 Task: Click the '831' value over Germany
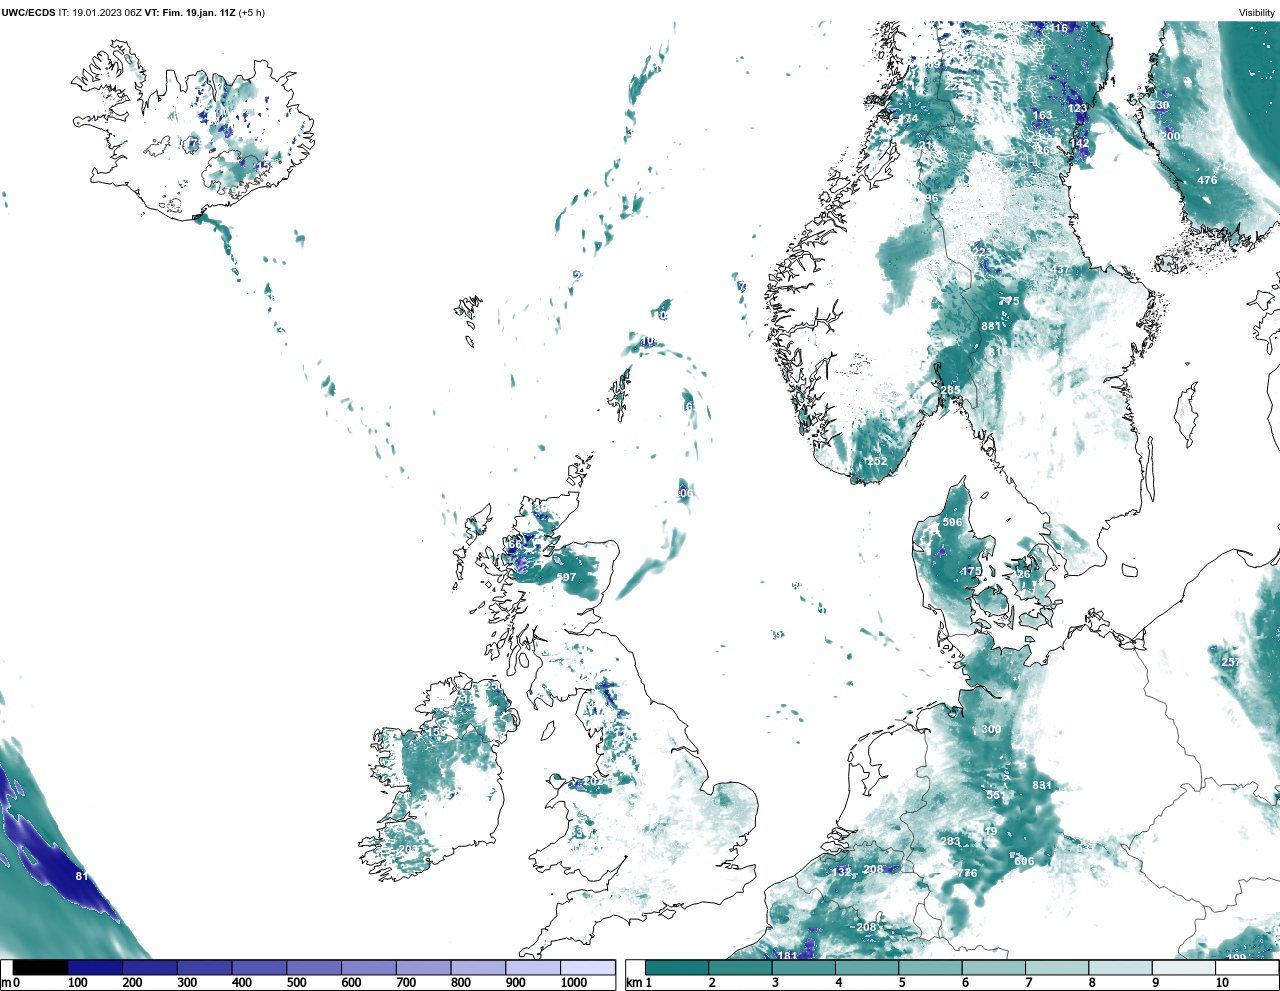[x=1042, y=785]
